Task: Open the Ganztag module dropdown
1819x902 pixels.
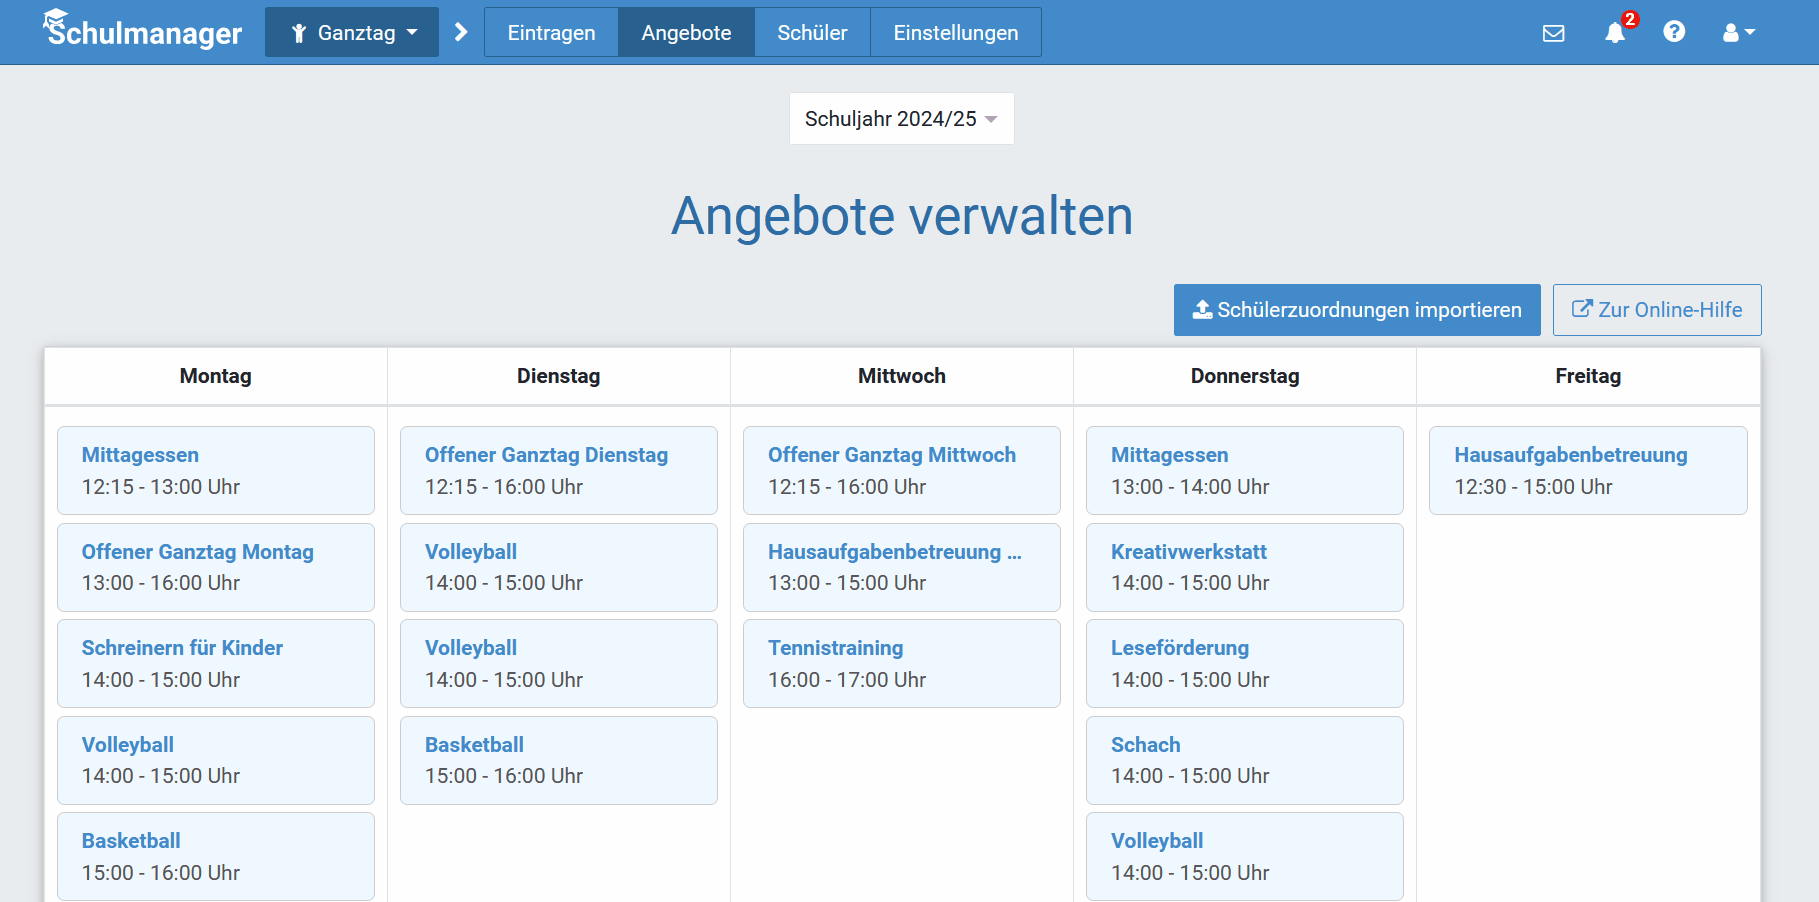Action: coord(351,31)
